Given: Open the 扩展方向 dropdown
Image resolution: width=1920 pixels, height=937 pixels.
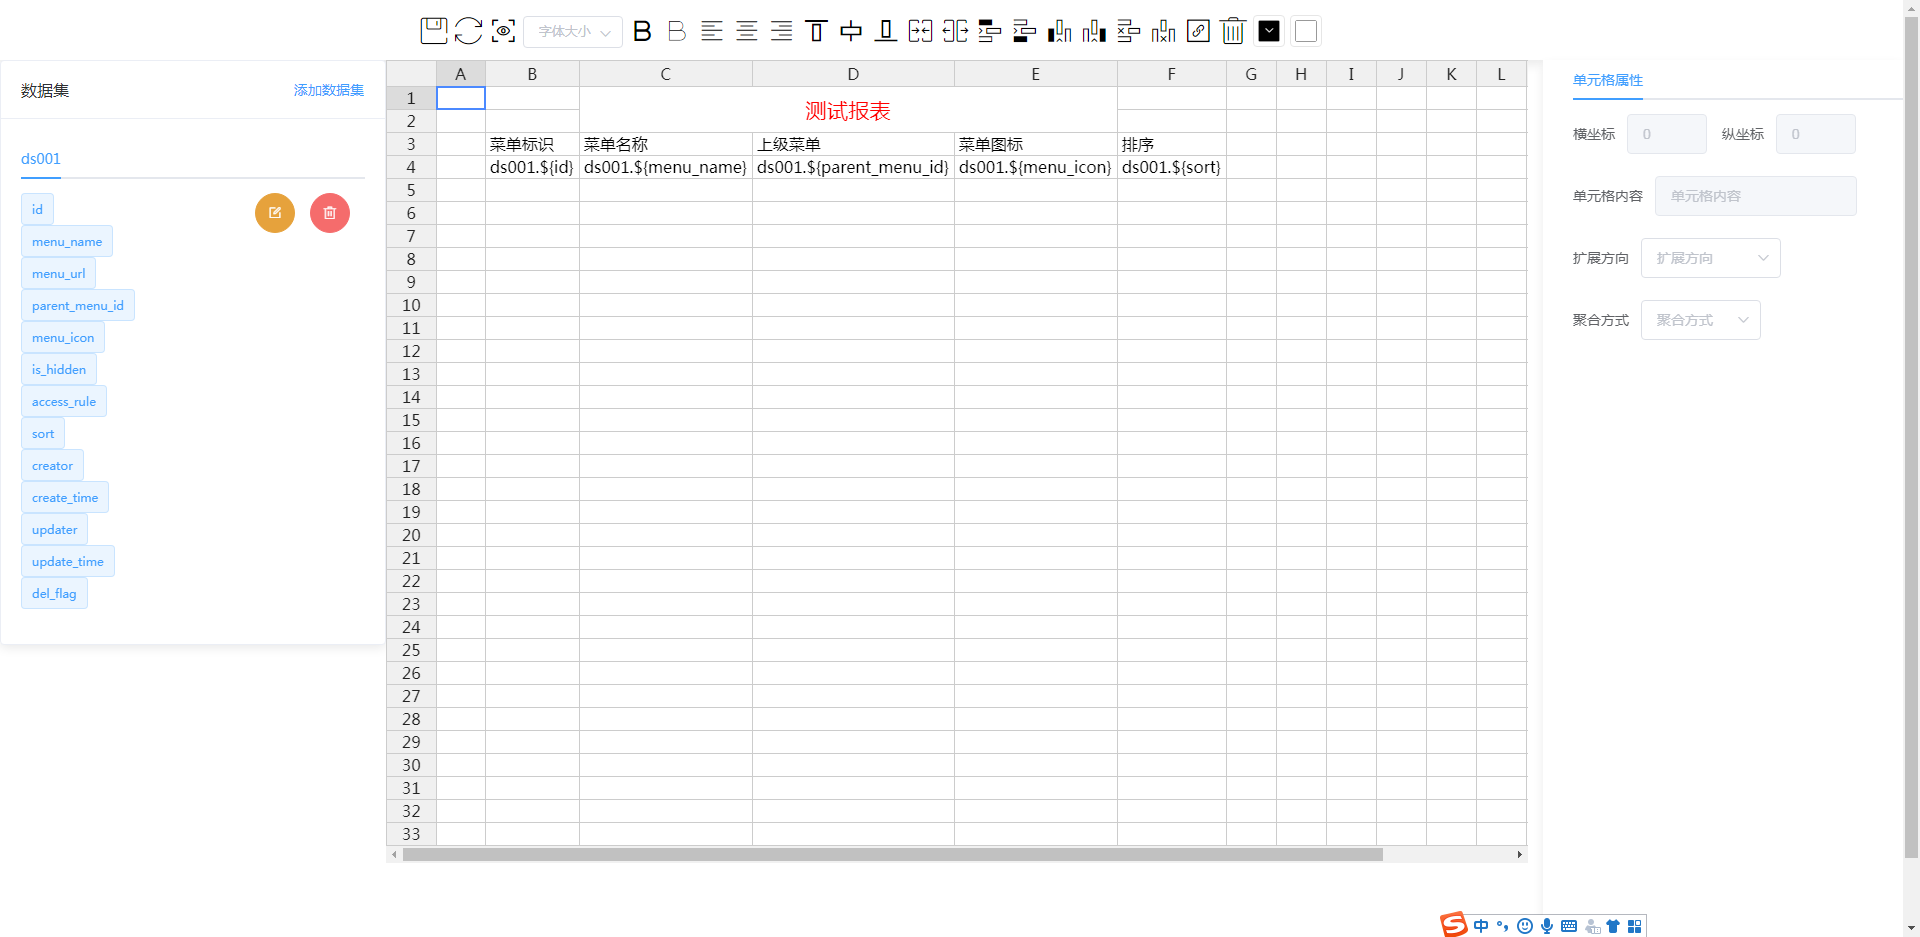Looking at the screenshot, I should click(1711, 258).
